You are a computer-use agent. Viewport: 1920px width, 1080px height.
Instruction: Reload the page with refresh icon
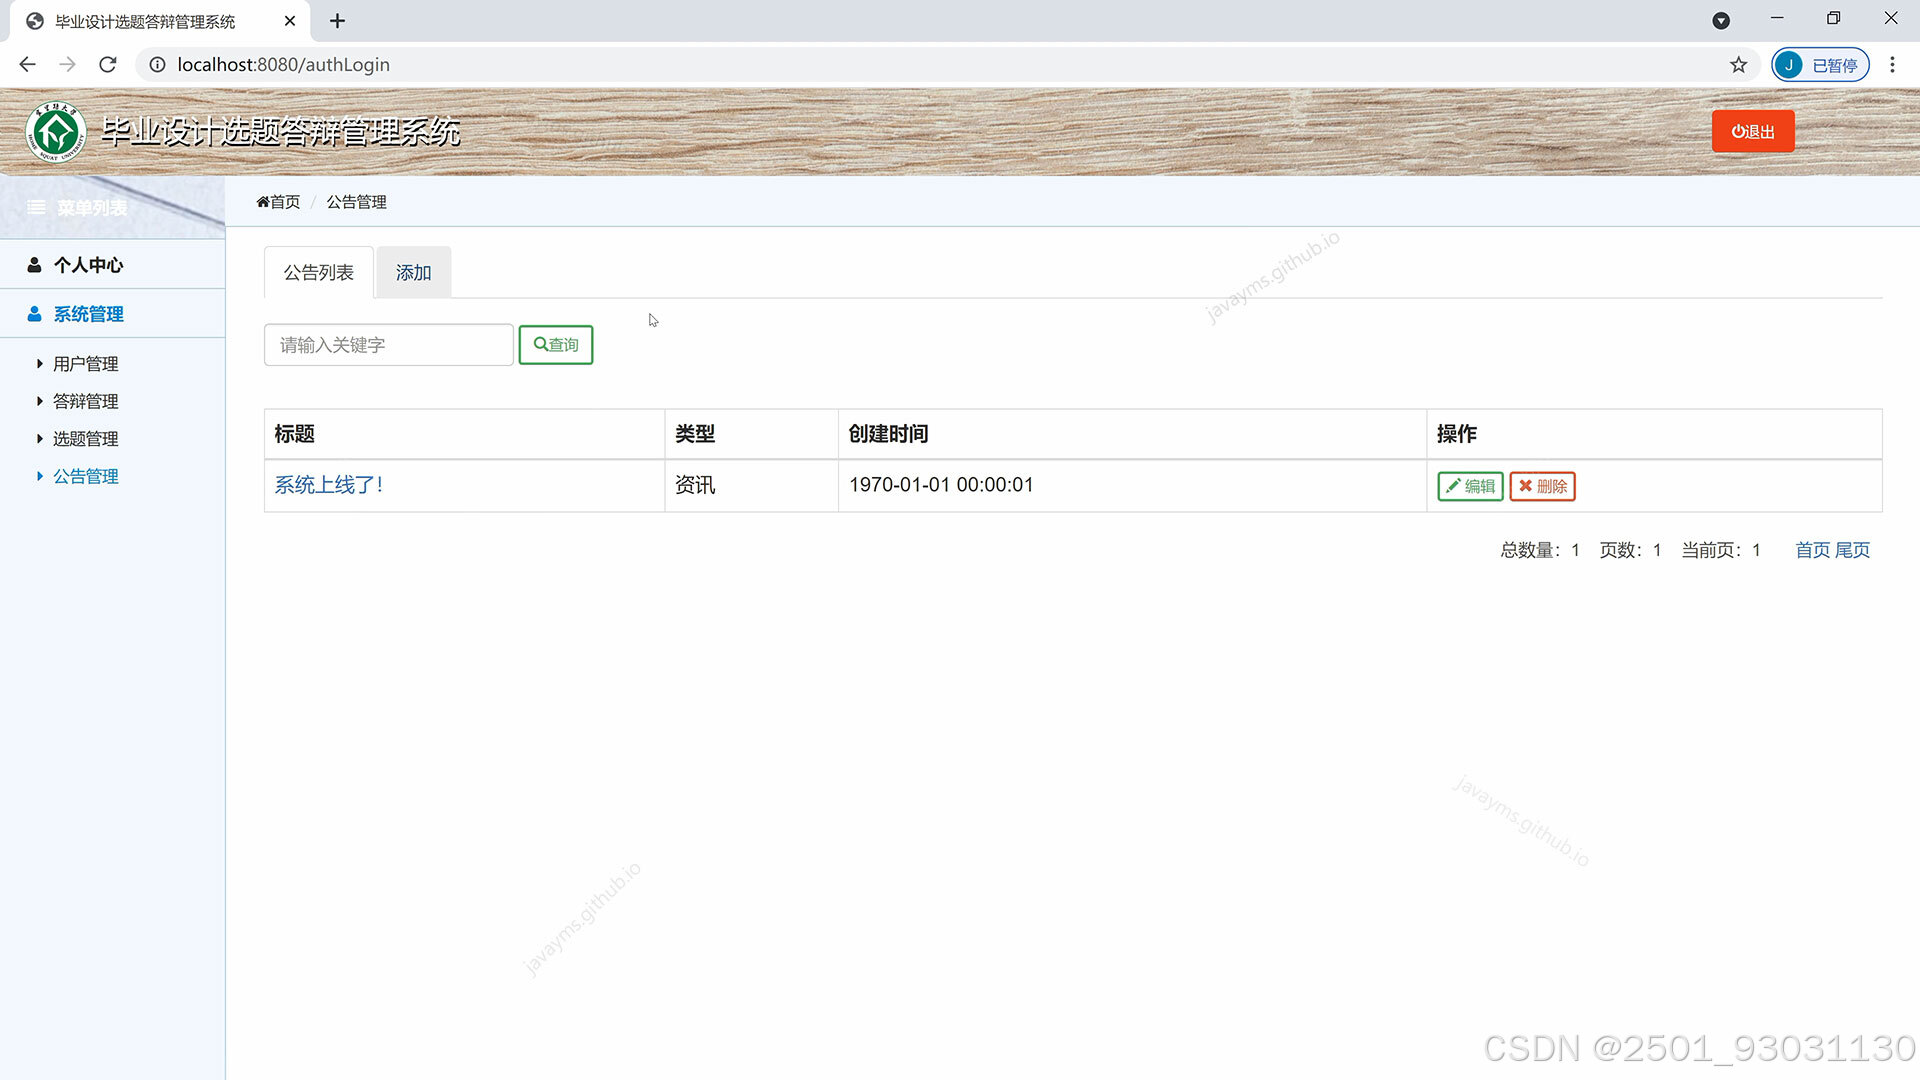coord(108,65)
